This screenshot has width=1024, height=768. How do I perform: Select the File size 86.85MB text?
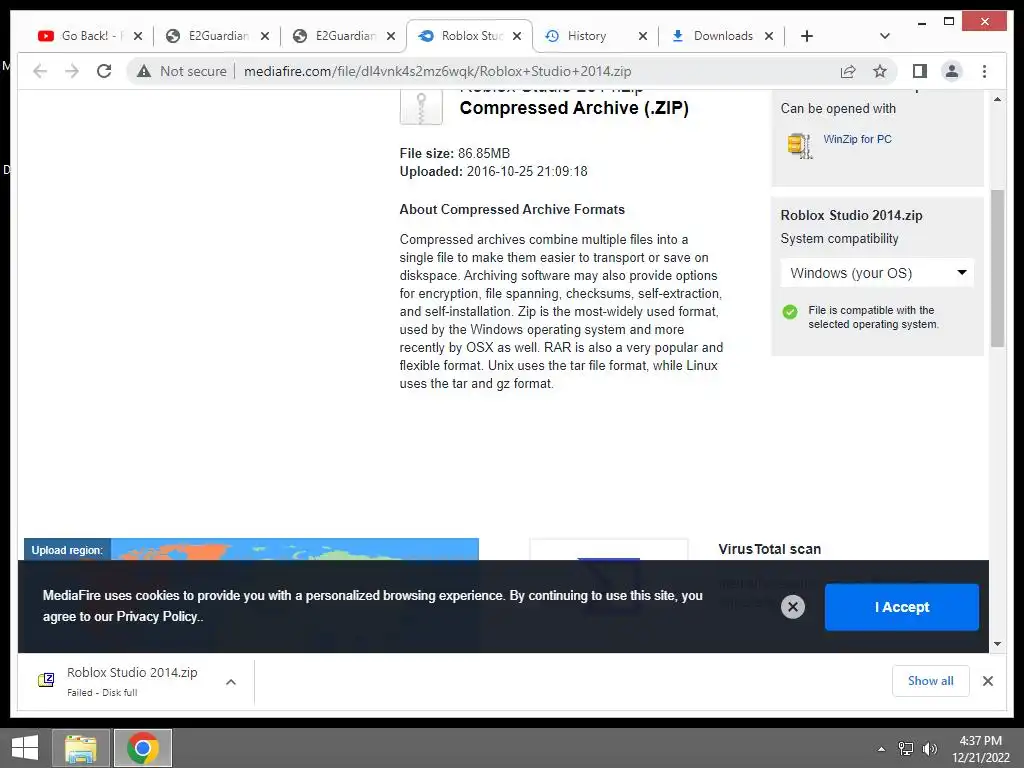(x=455, y=153)
